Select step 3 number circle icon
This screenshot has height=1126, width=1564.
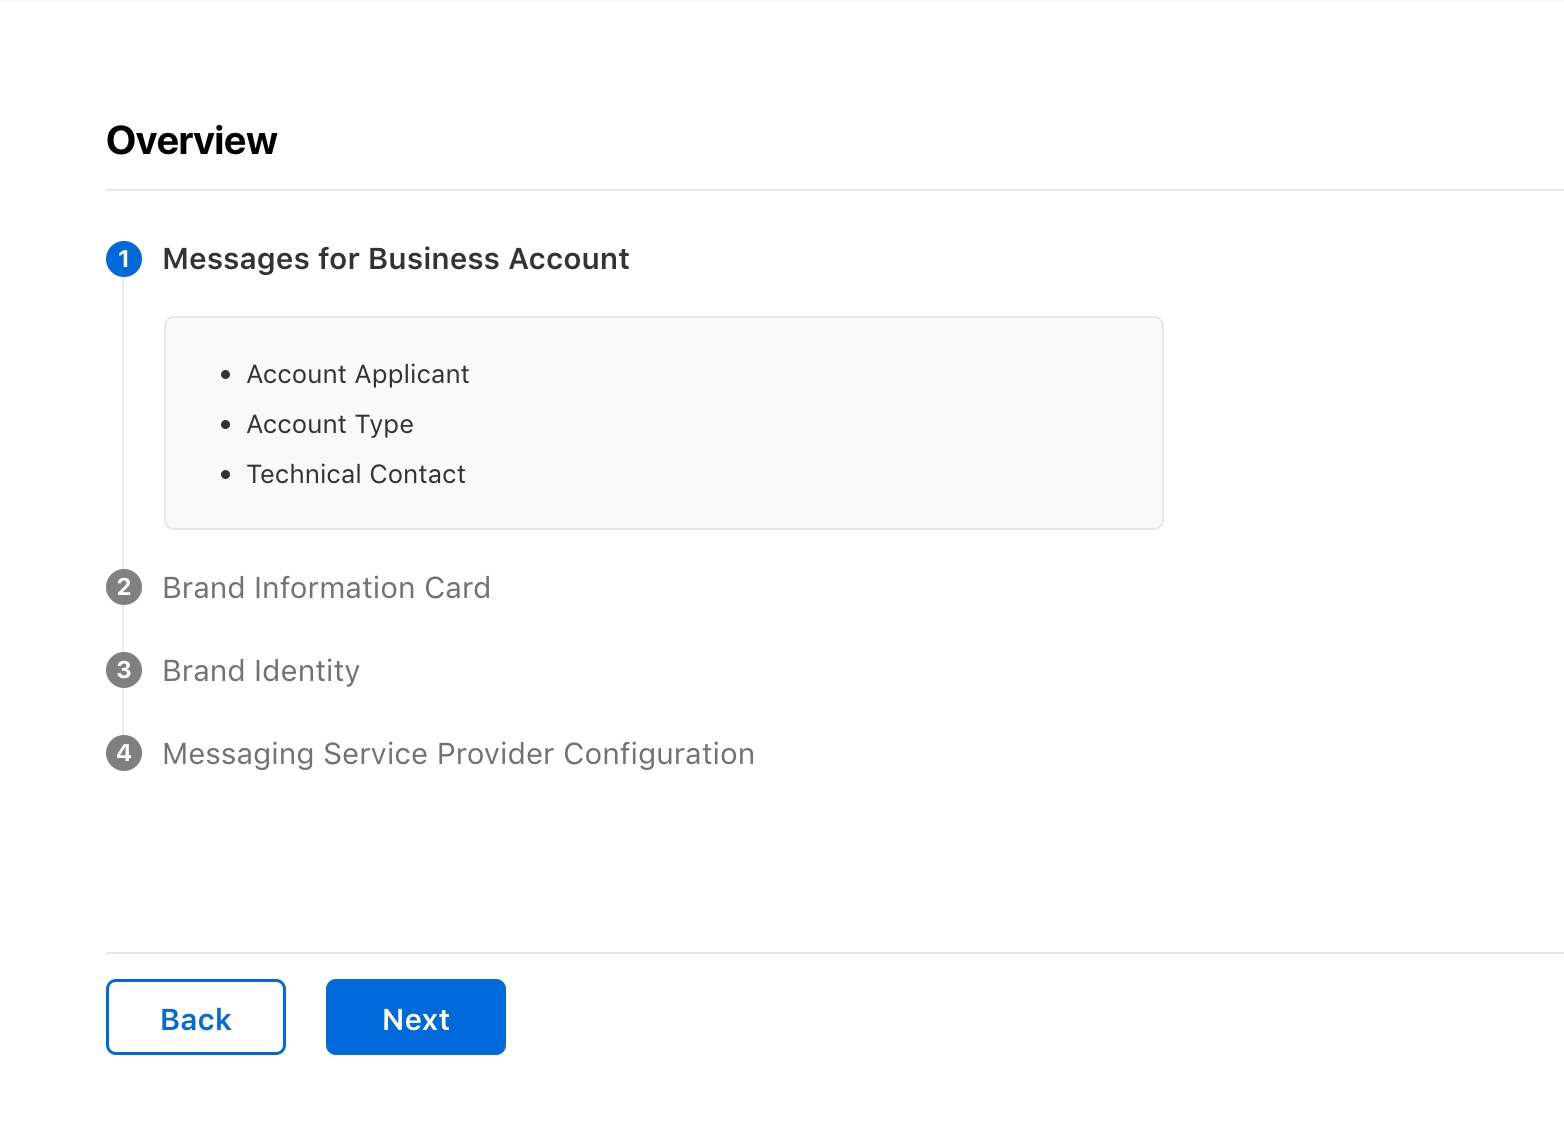click(x=124, y=670)
